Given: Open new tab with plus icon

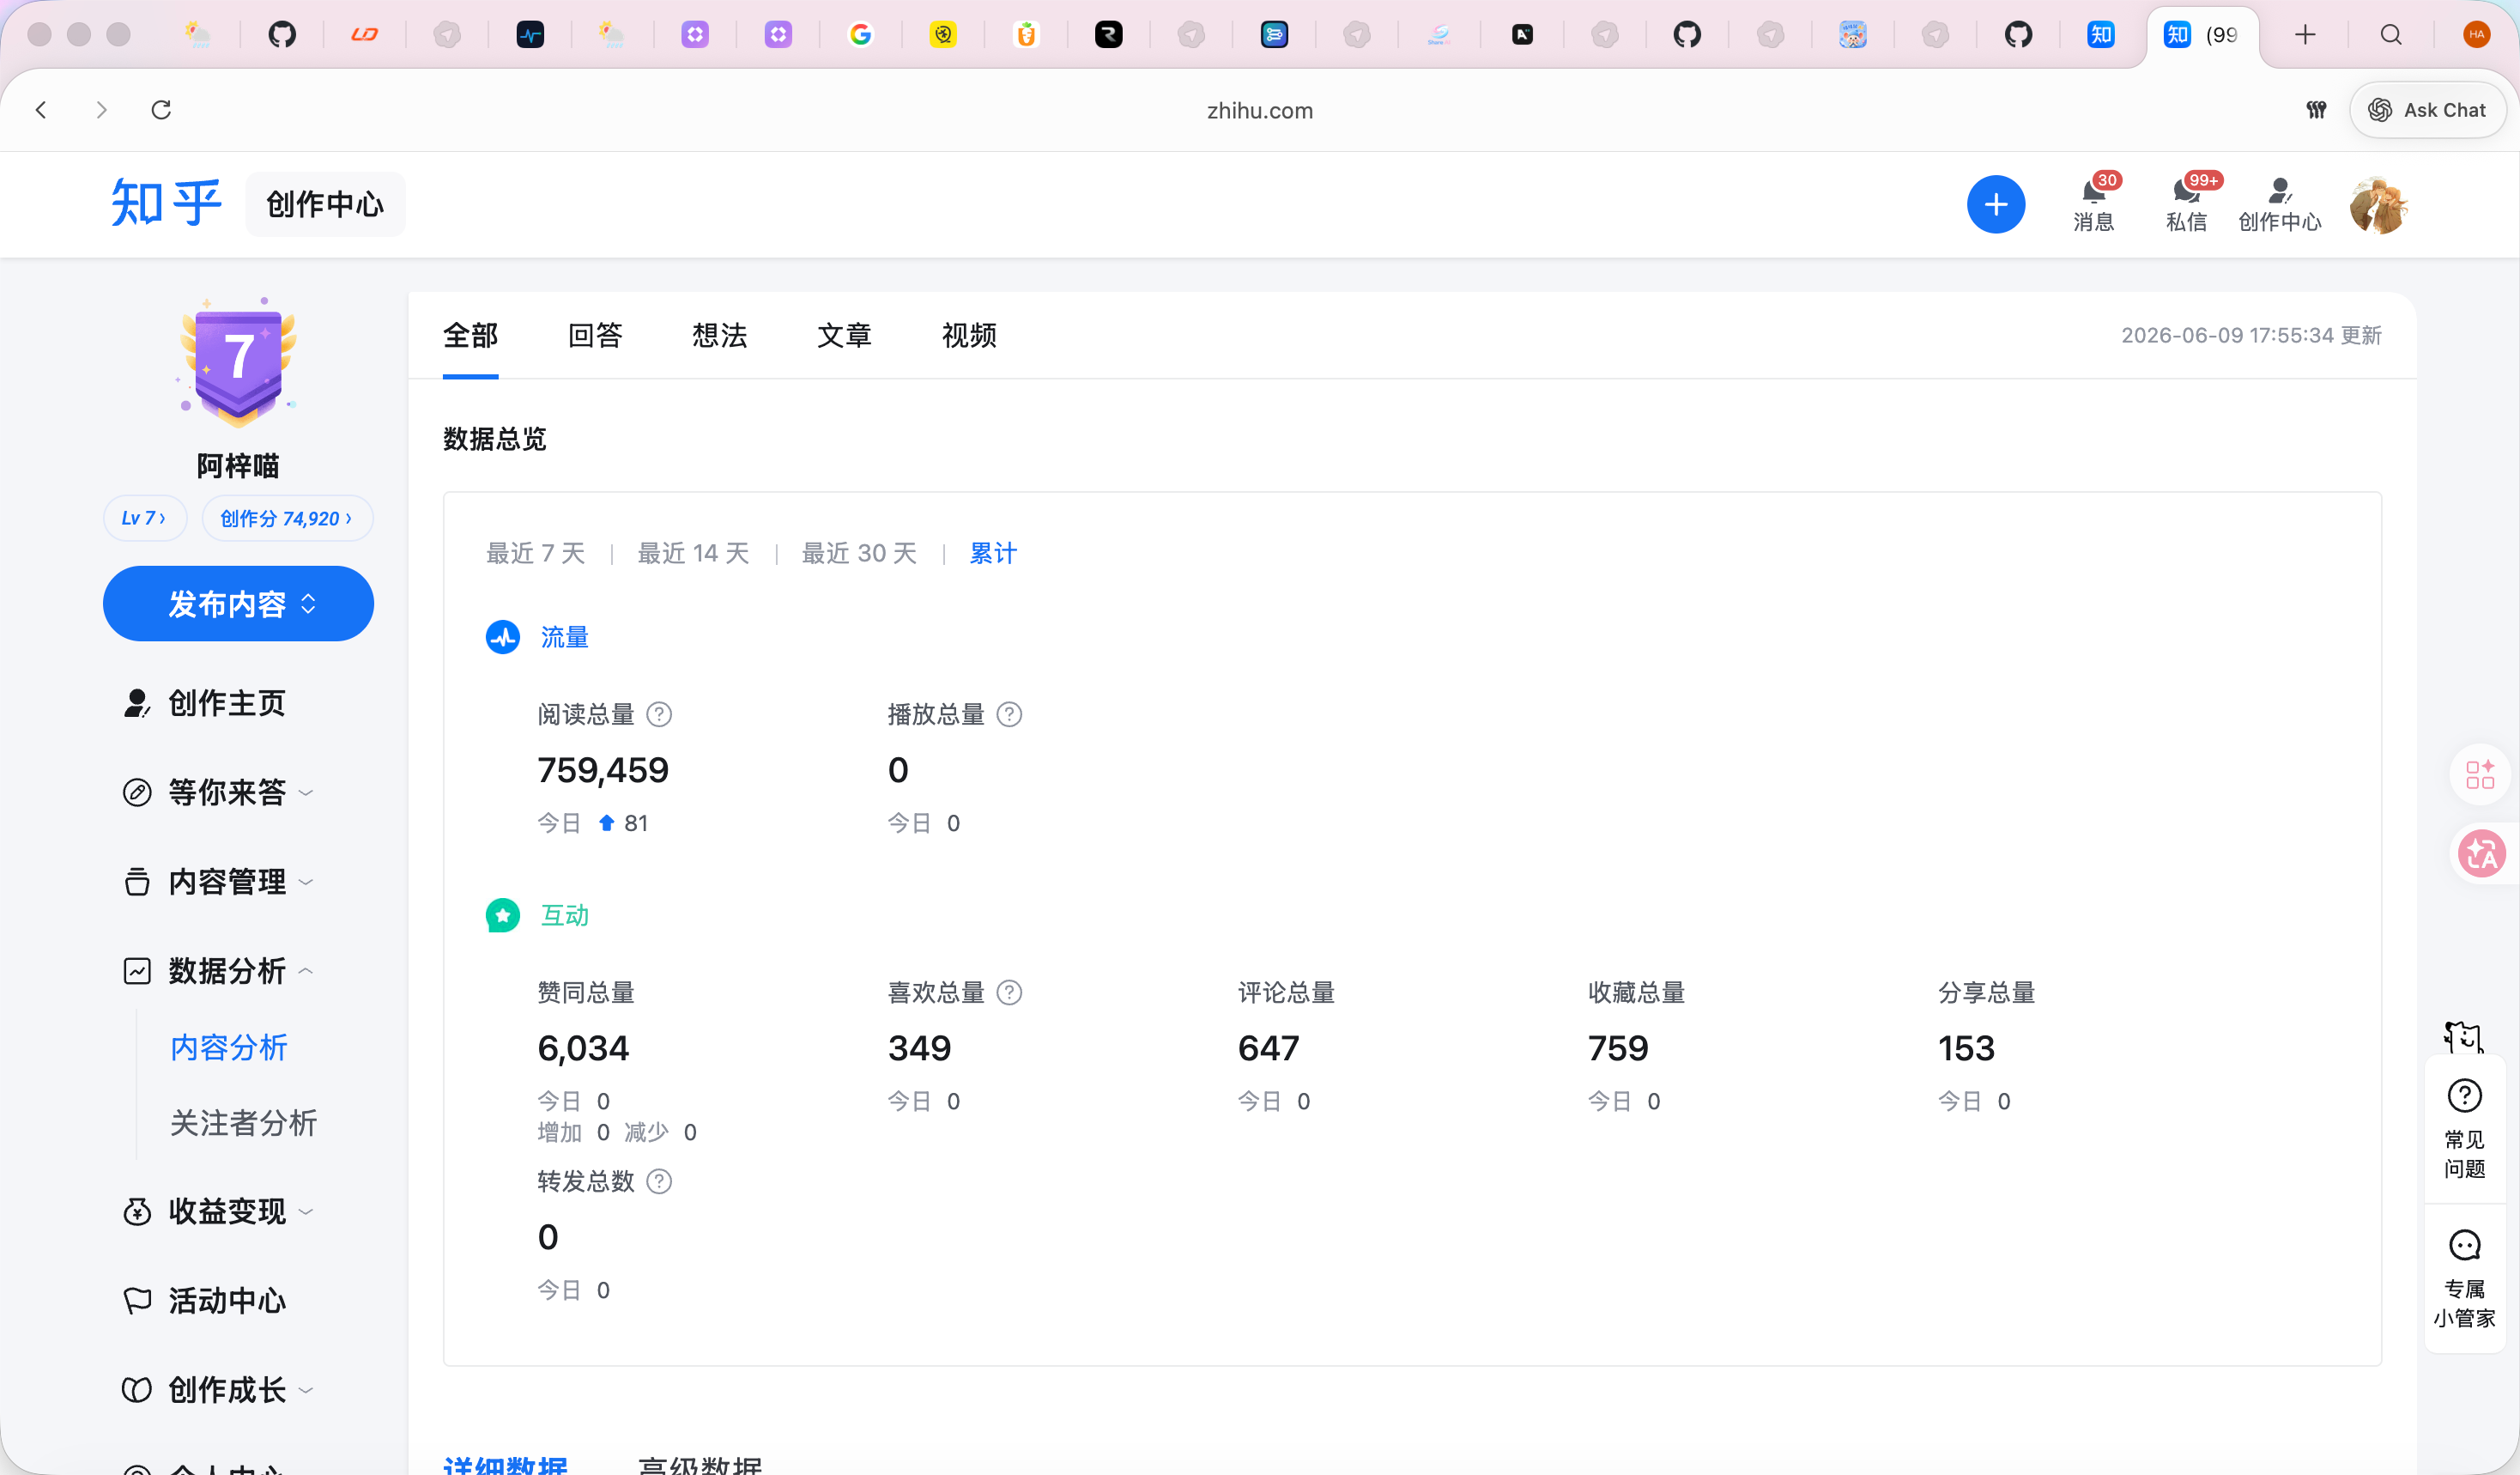Looking at the screenshot, I should coord(2305,35).
